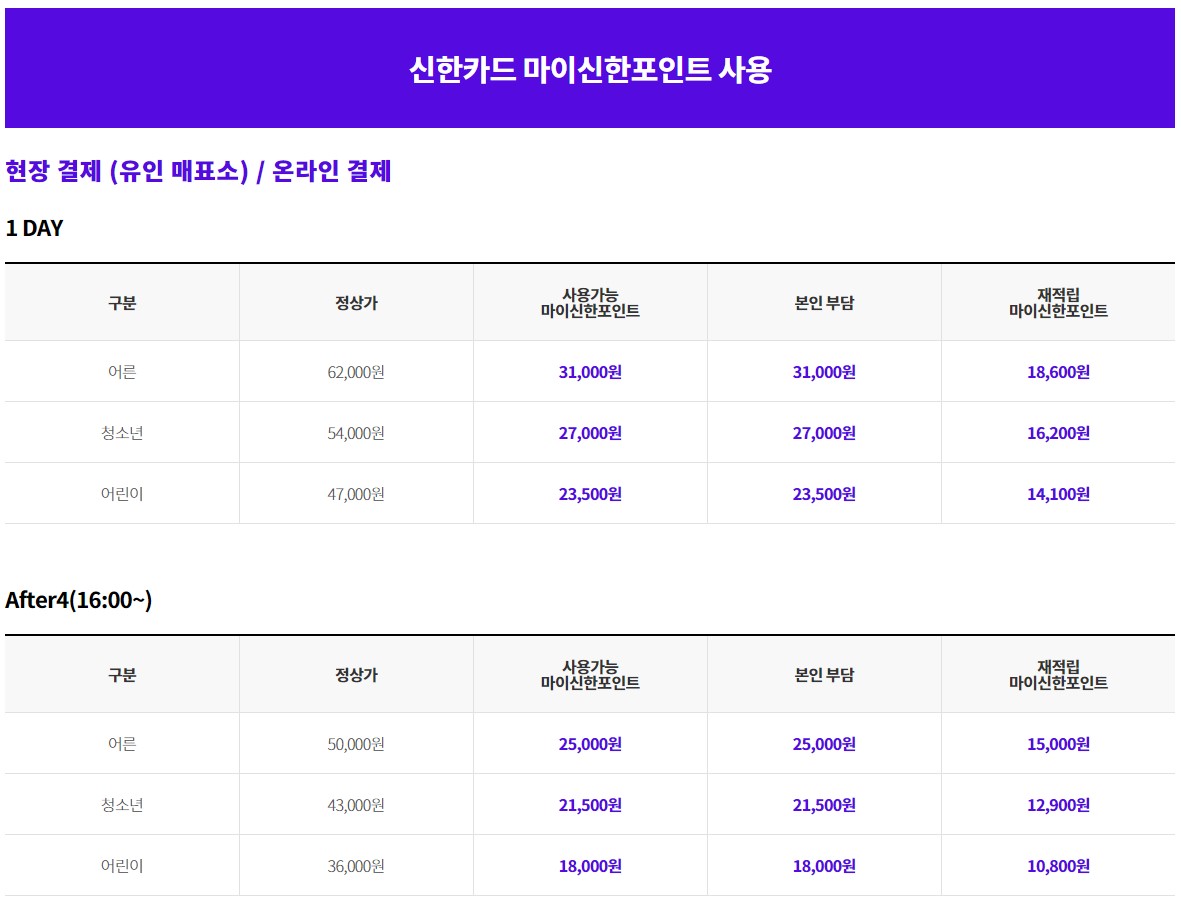The height and width of the screenshot is (911, 1181).
Task: Click 21,500원 under 본인 부담 column
Action: 824,805
